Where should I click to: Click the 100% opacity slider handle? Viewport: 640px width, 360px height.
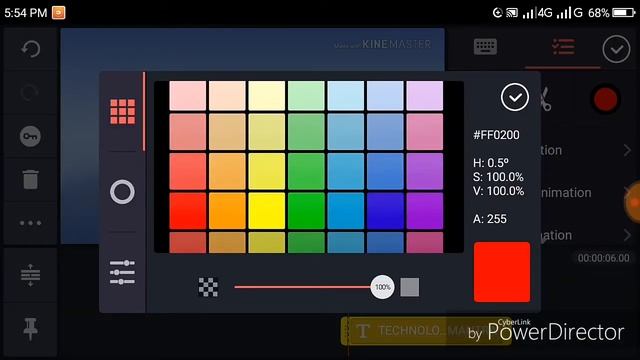click(382, 287)
